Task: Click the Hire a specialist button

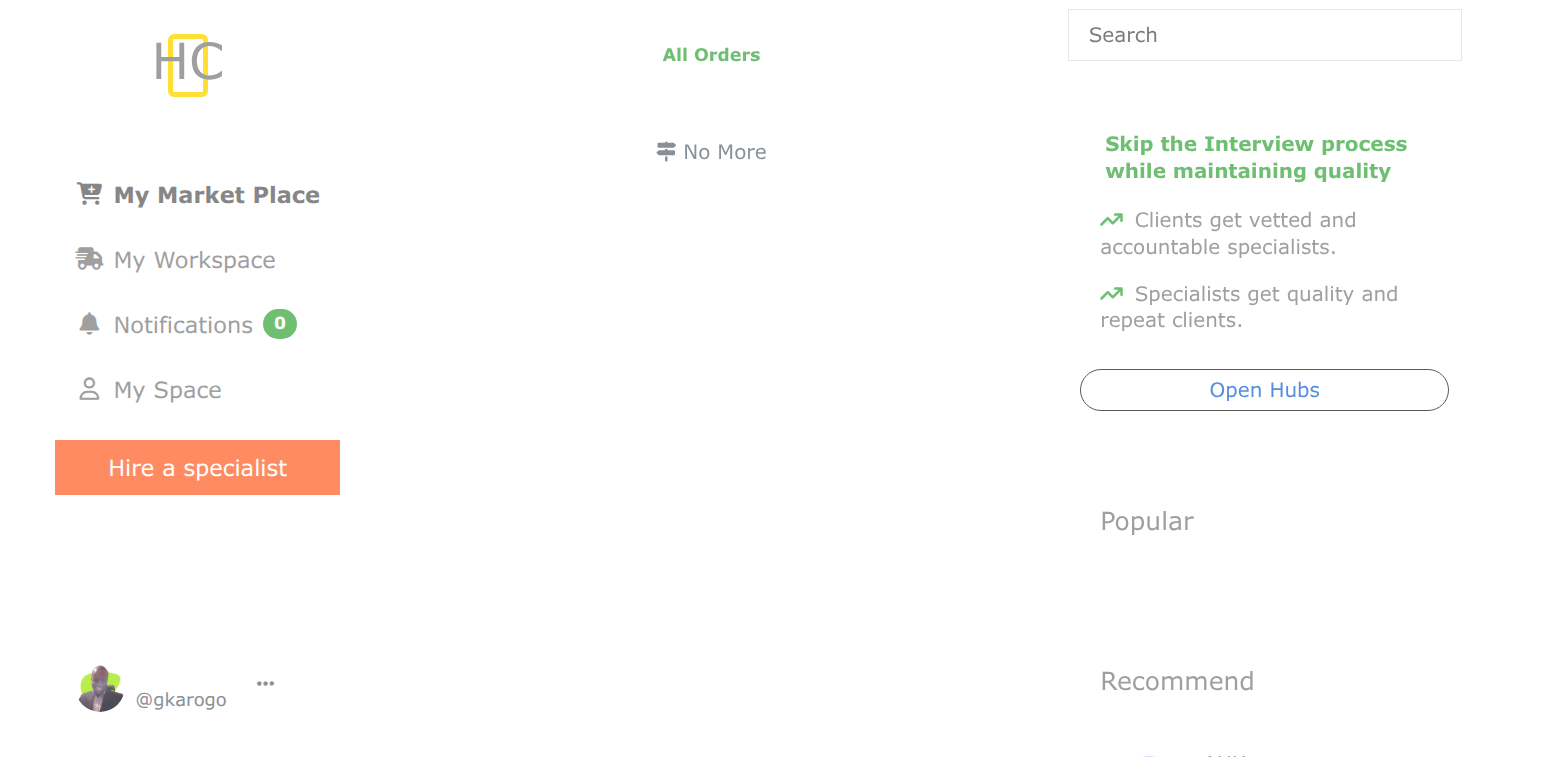Action: [x=197, y=467]
